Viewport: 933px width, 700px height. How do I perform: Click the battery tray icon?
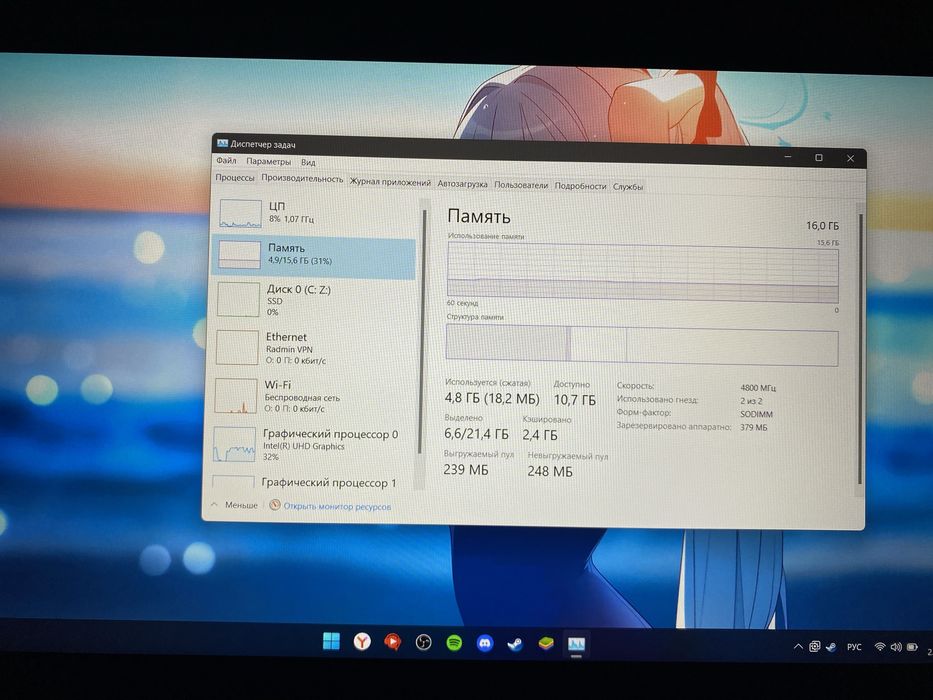(x=912, y=647)
